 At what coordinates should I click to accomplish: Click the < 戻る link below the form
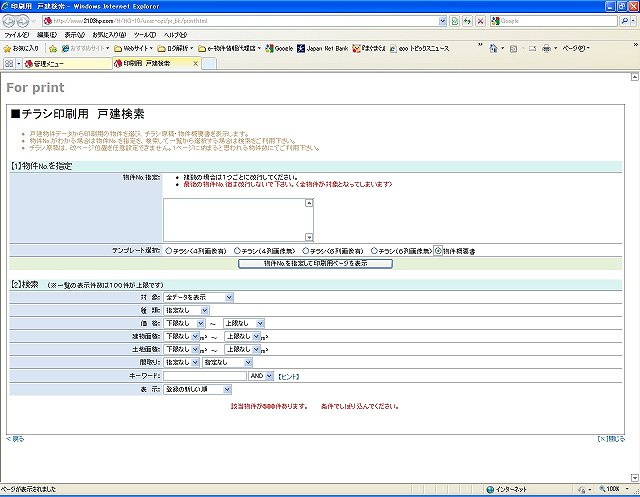[x=15, y=439]
